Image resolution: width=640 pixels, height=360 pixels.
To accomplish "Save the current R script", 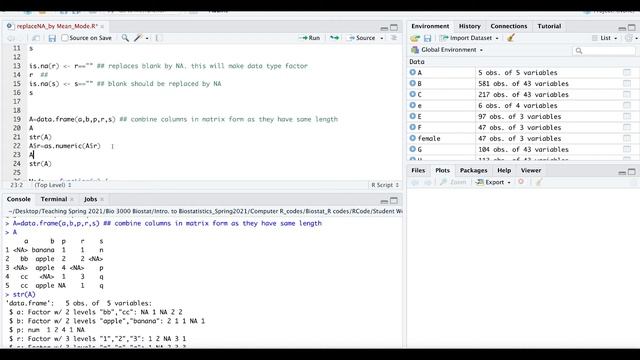I will pos(52,38).
